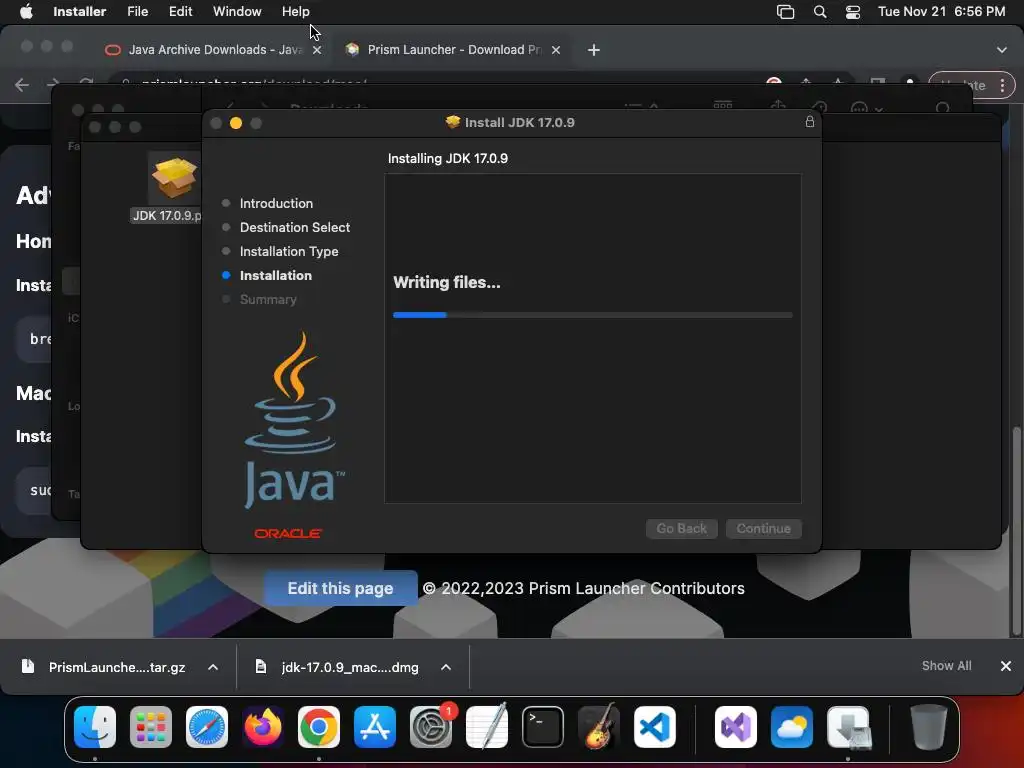
Task: Open Control Center in menu bar
Action: [x=853, y=12]
